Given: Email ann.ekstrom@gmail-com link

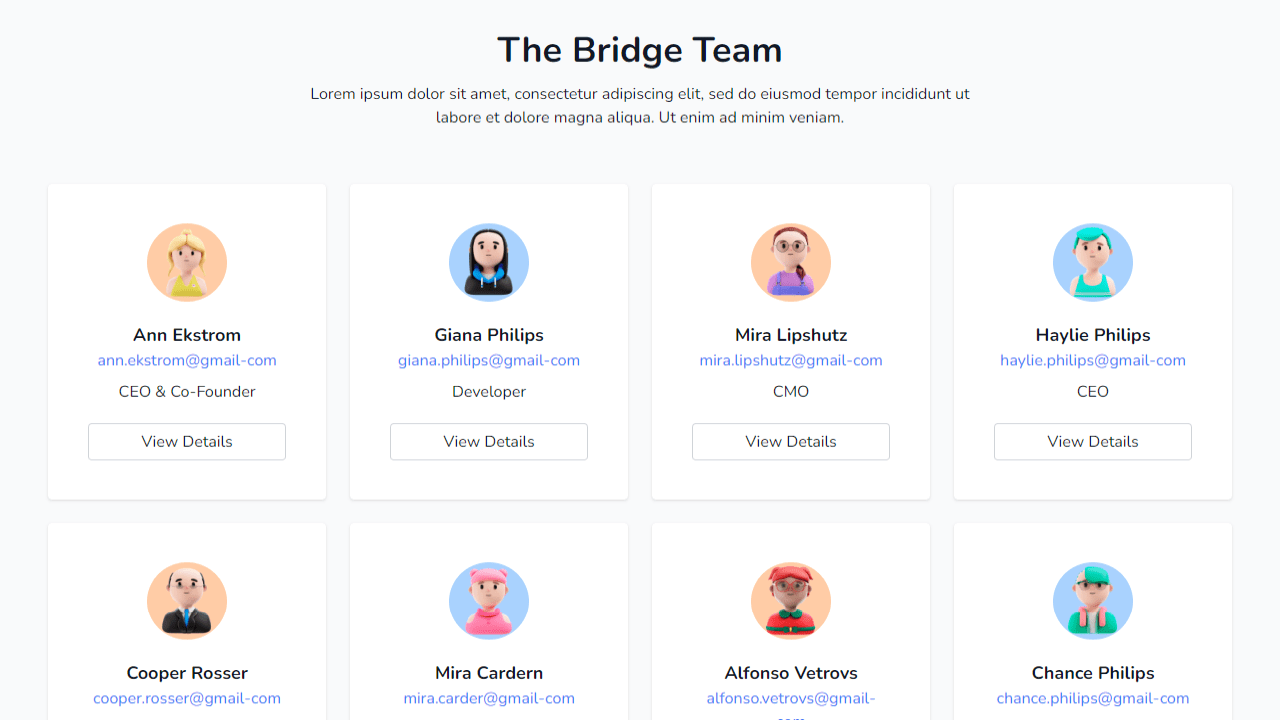Looking at the screenshot, I should click(187, 360).
